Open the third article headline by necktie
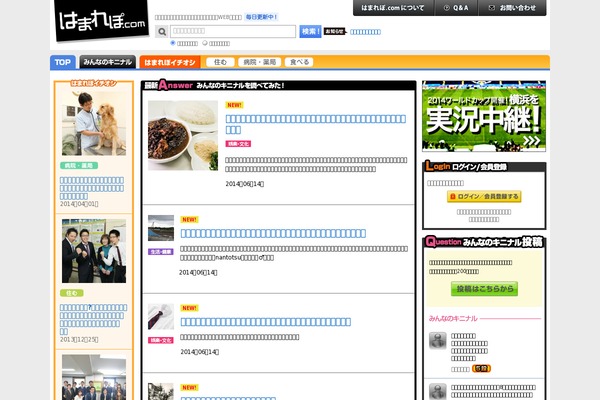 [265, 322]
